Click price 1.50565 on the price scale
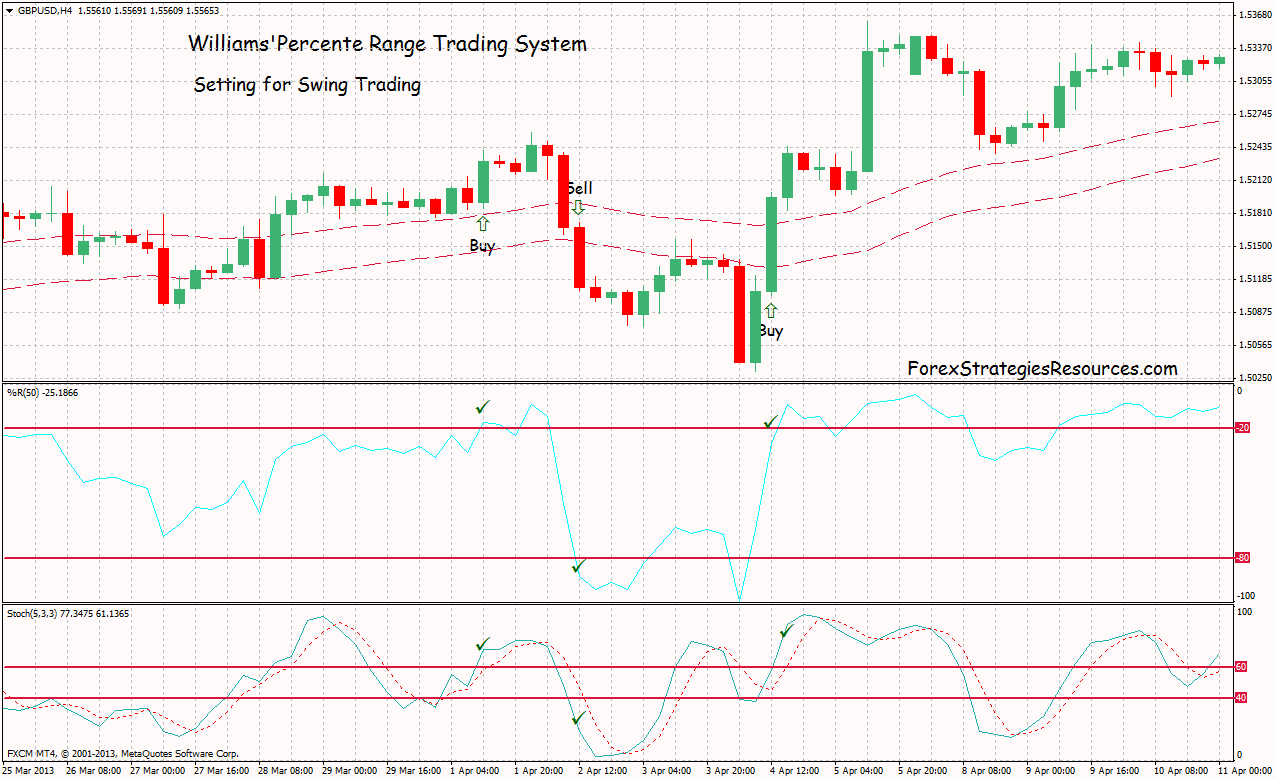This screenshot has height=779, width=1276. [x=1254, y=345]
